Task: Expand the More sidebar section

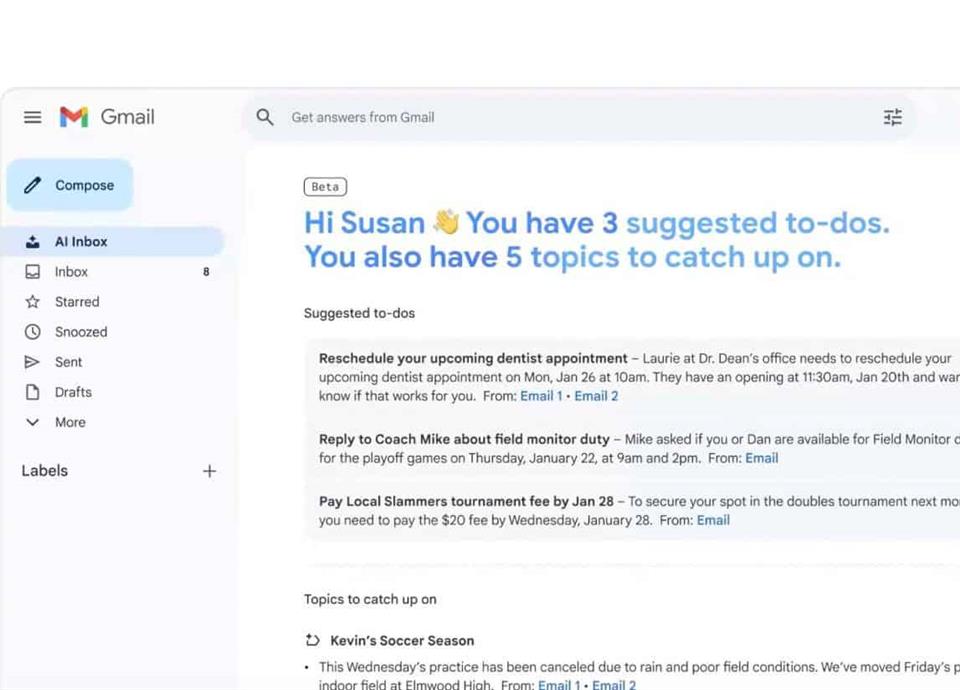Action: coord(69,422)
